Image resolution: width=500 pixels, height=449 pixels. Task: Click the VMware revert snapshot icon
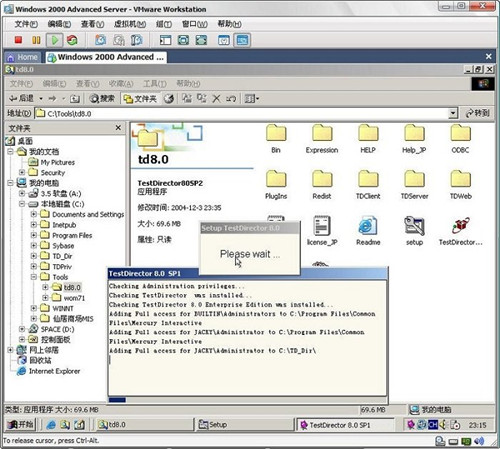tap(119, 40)
